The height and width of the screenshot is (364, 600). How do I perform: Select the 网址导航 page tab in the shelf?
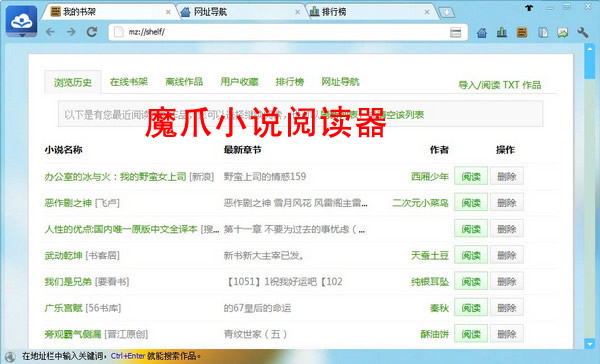click(340, 82)
